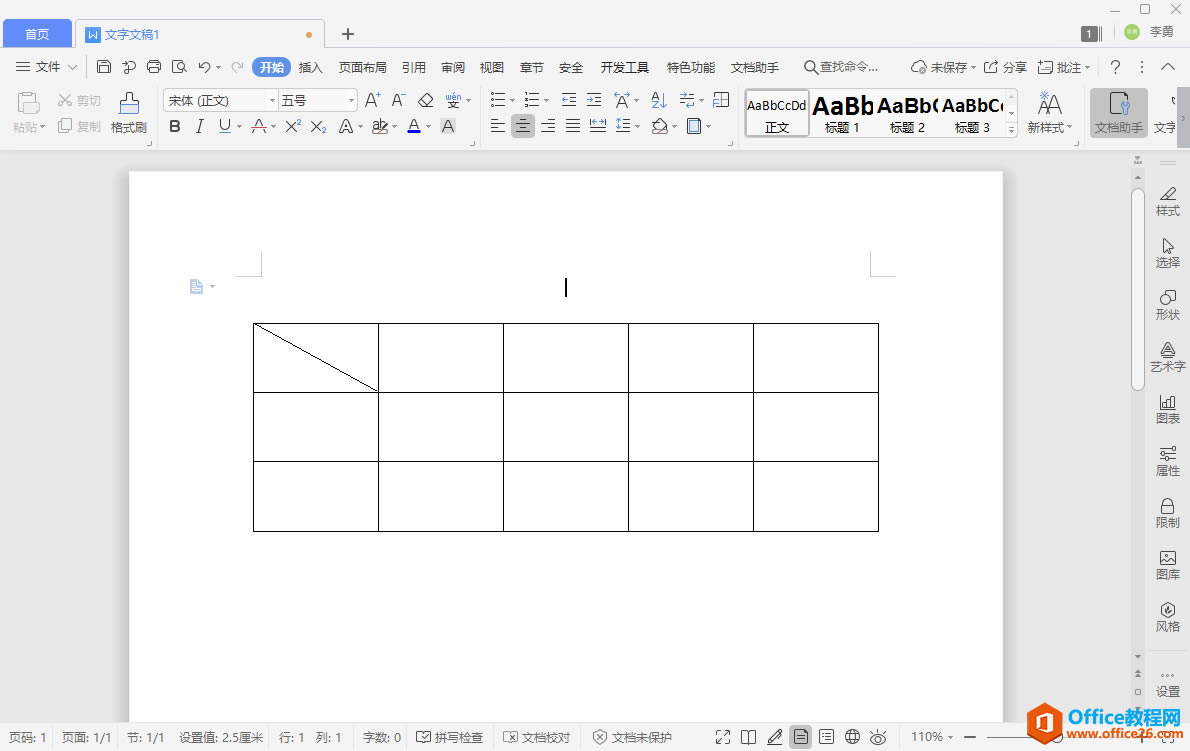Viewport: 1190px width, 751px height.
Task: Click the Undo arrow icon
Action: [x=204, y=67]
